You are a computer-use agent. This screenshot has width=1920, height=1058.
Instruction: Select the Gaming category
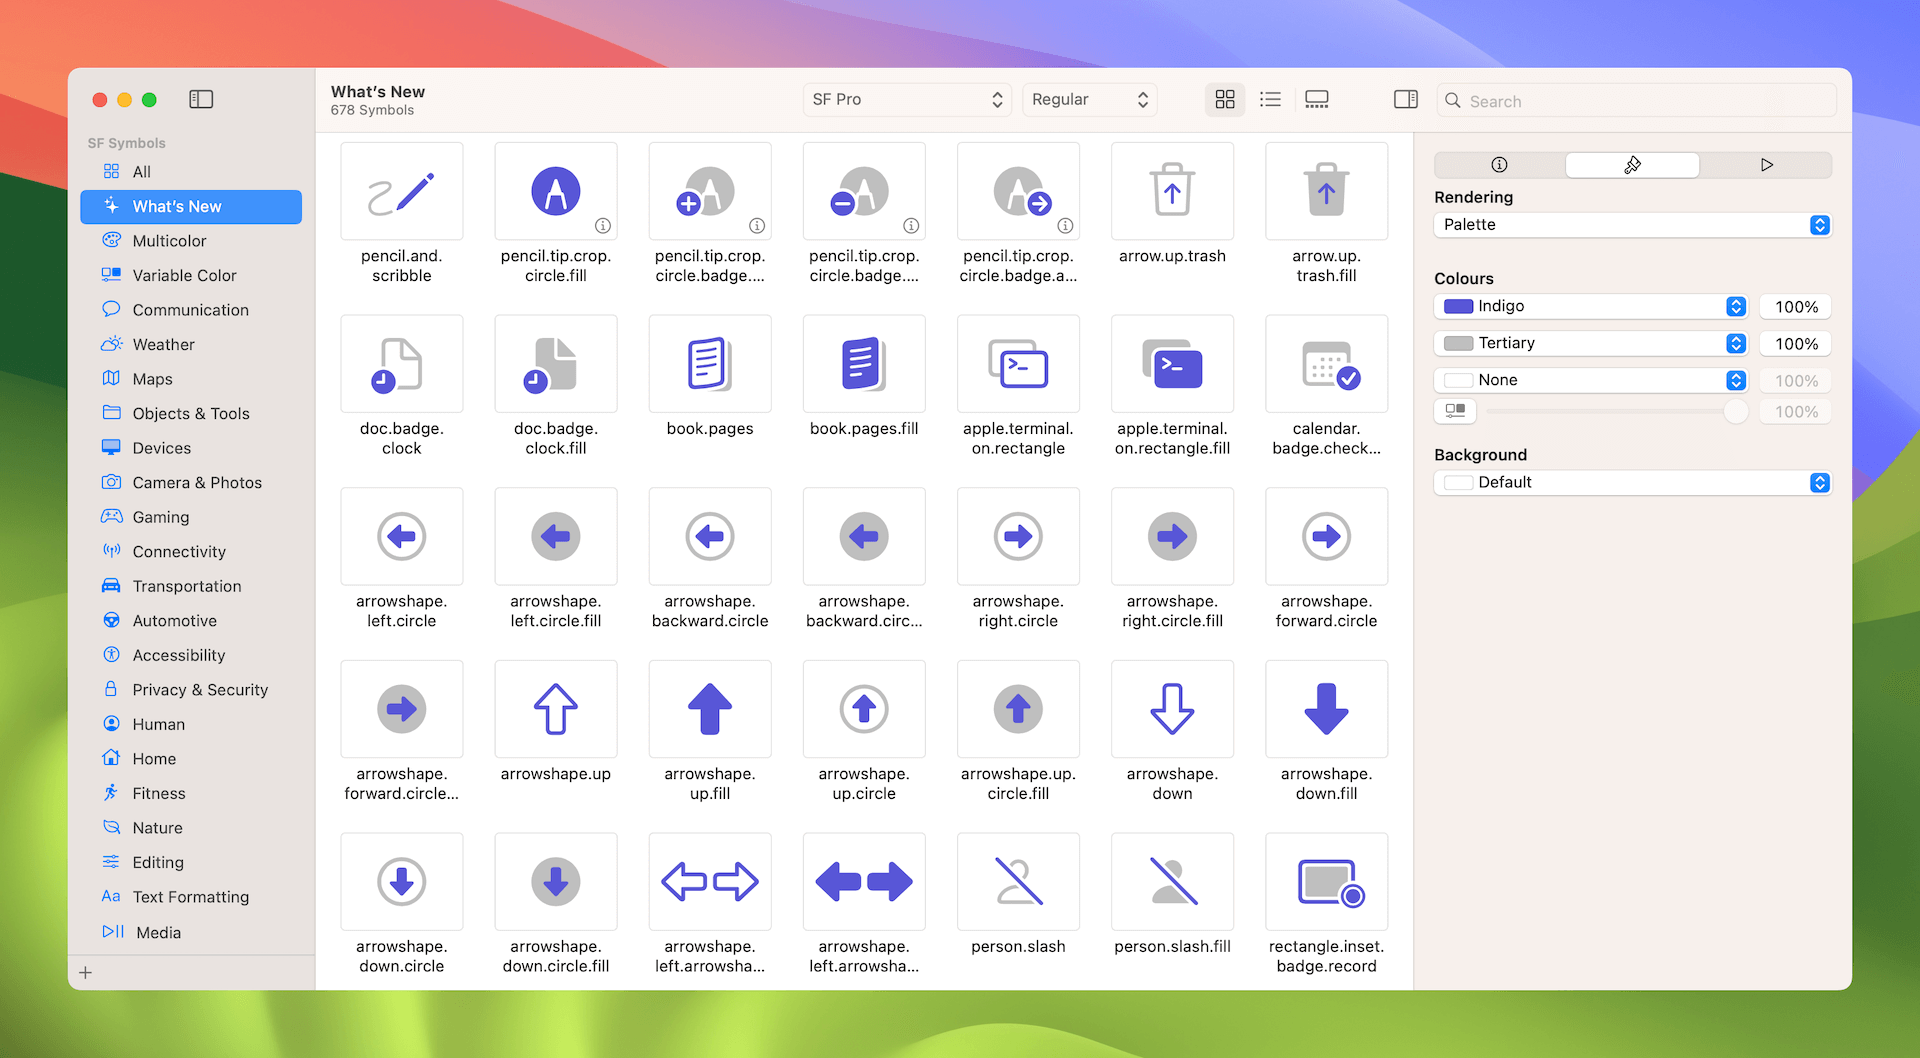158,517
